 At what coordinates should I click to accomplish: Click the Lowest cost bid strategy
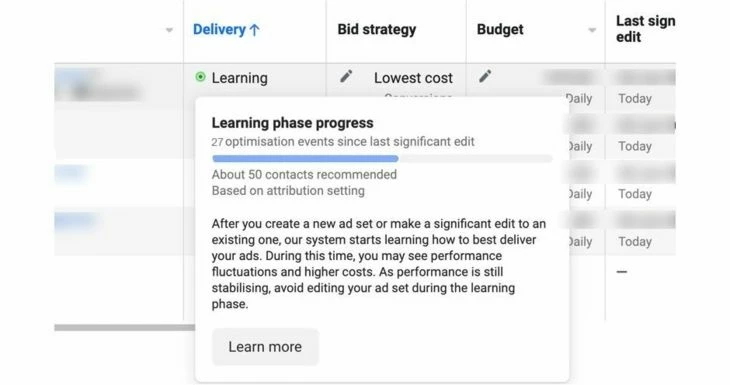click(413, 78)
